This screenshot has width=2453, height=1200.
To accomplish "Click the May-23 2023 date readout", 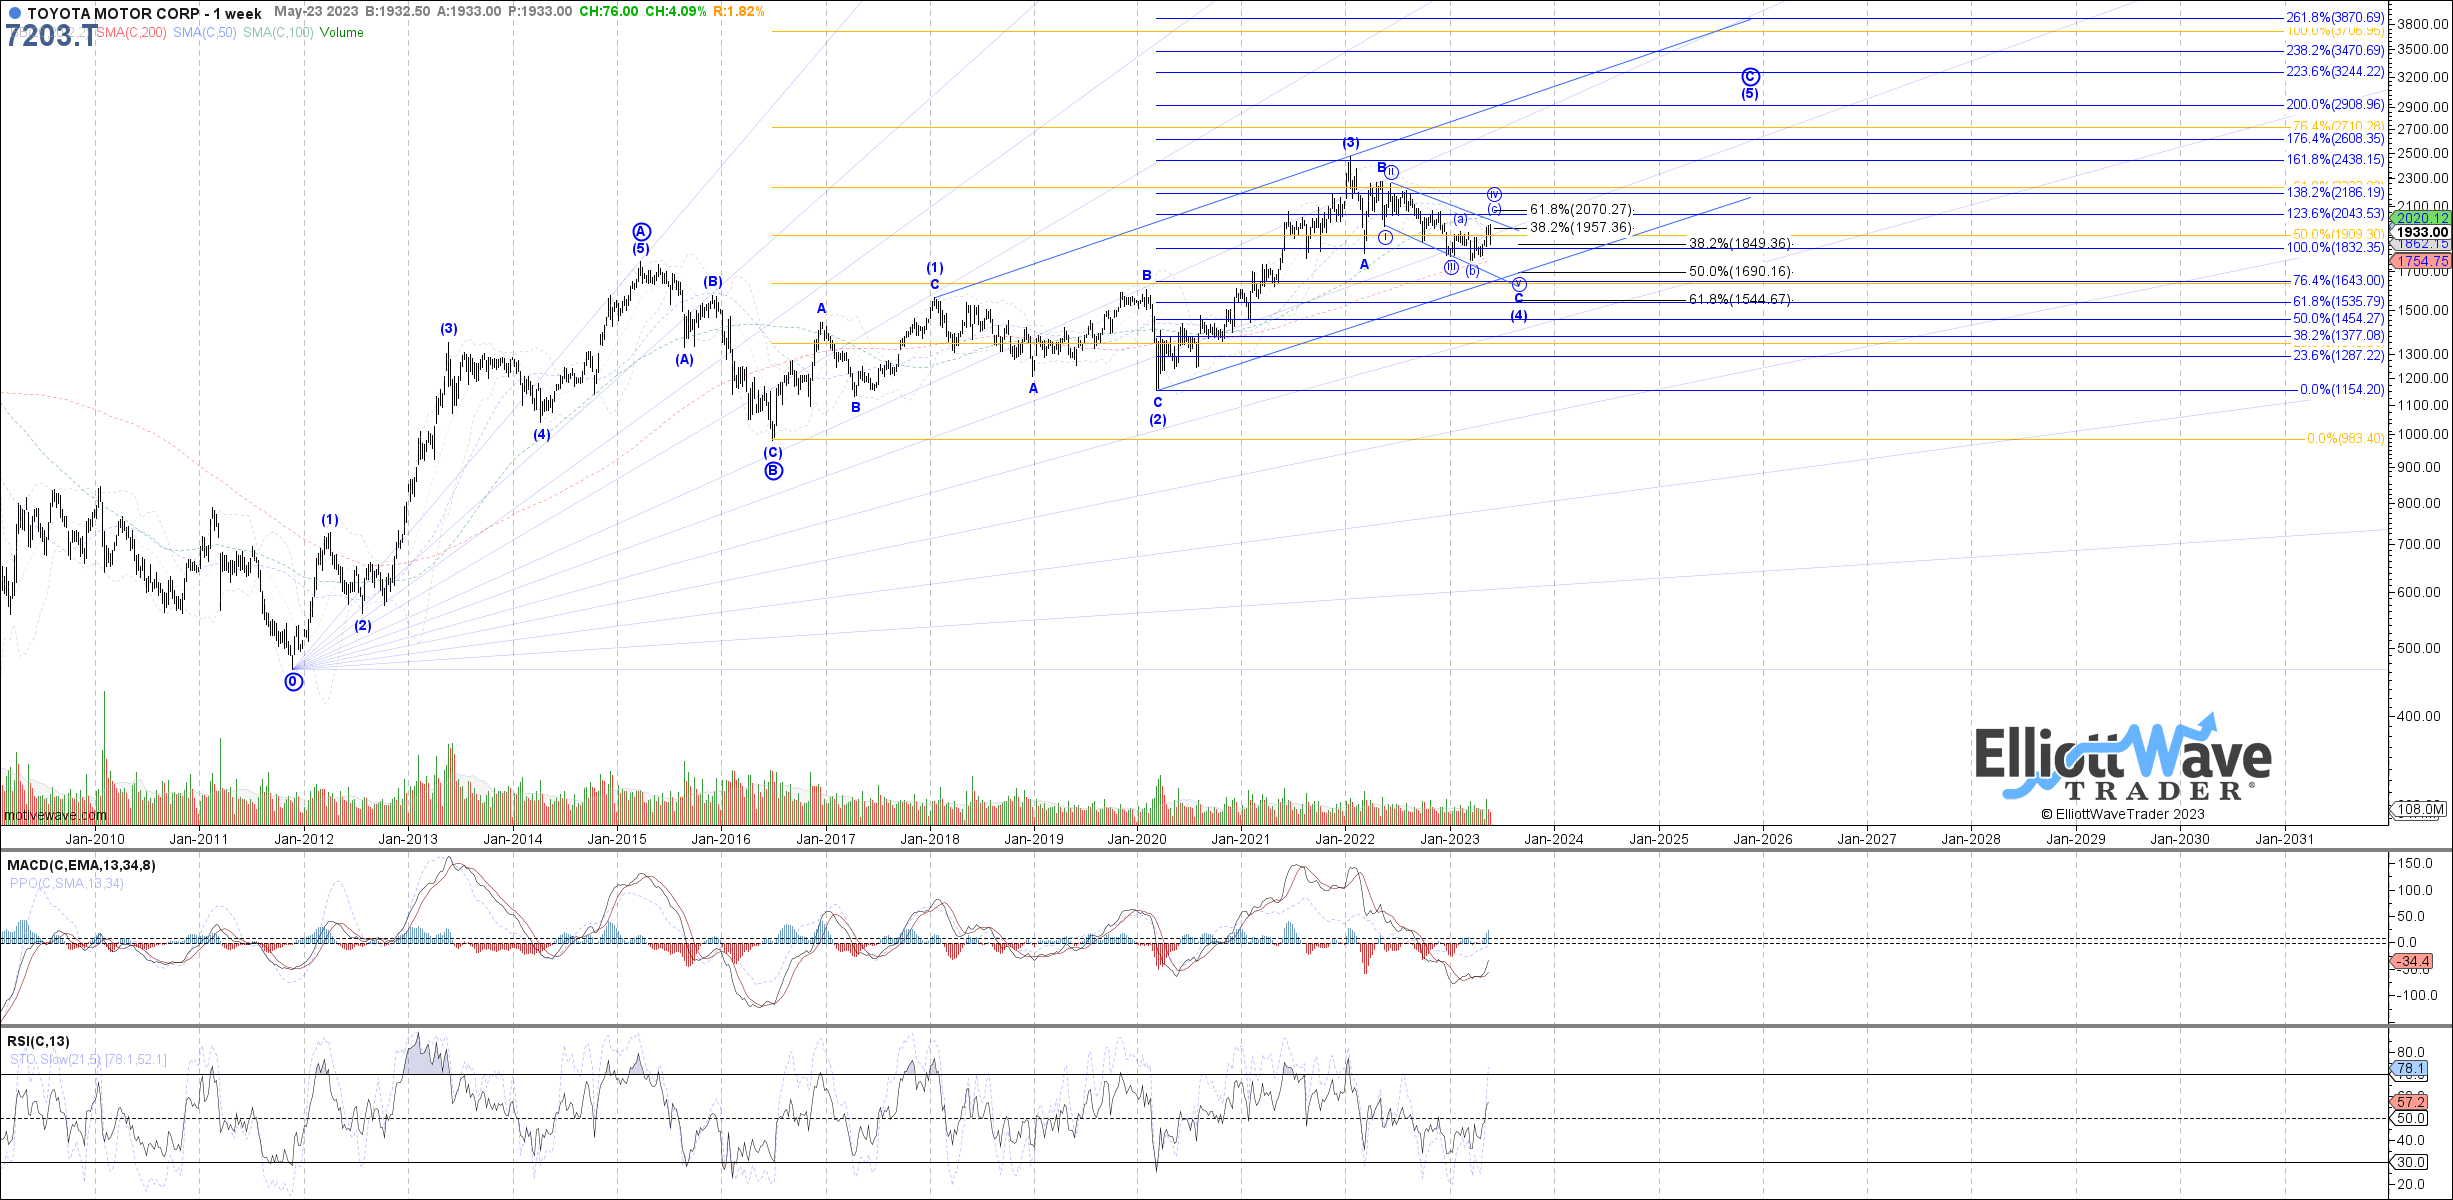I will tap(316, 12).
